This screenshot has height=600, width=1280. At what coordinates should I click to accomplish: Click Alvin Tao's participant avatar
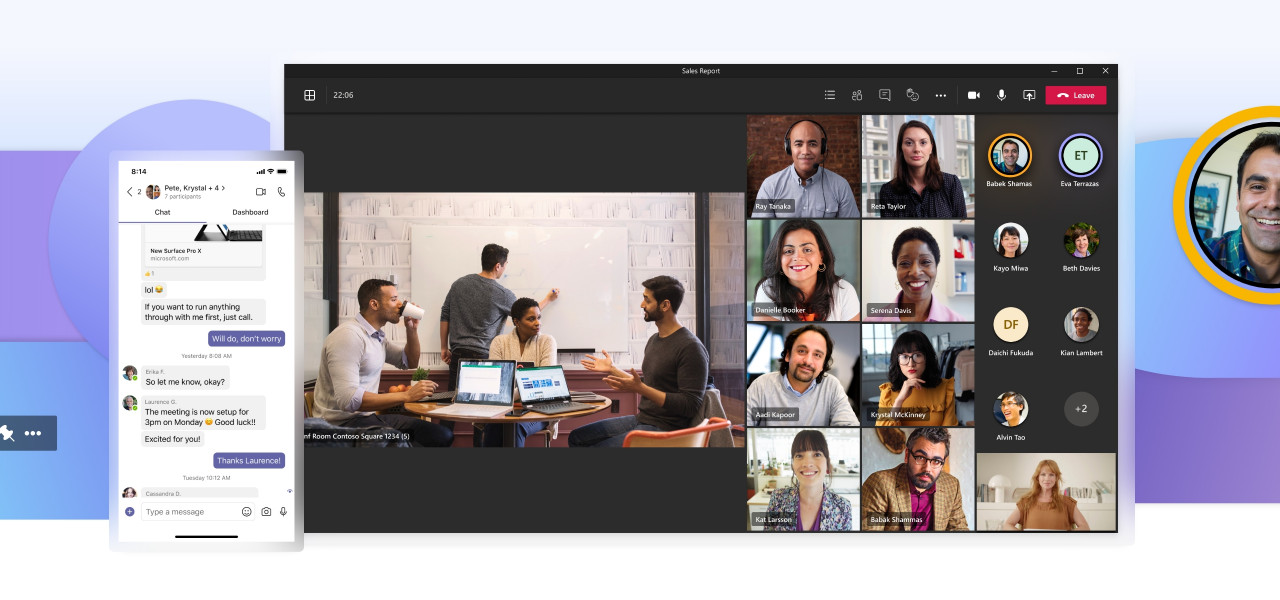tap(1010, 409)
